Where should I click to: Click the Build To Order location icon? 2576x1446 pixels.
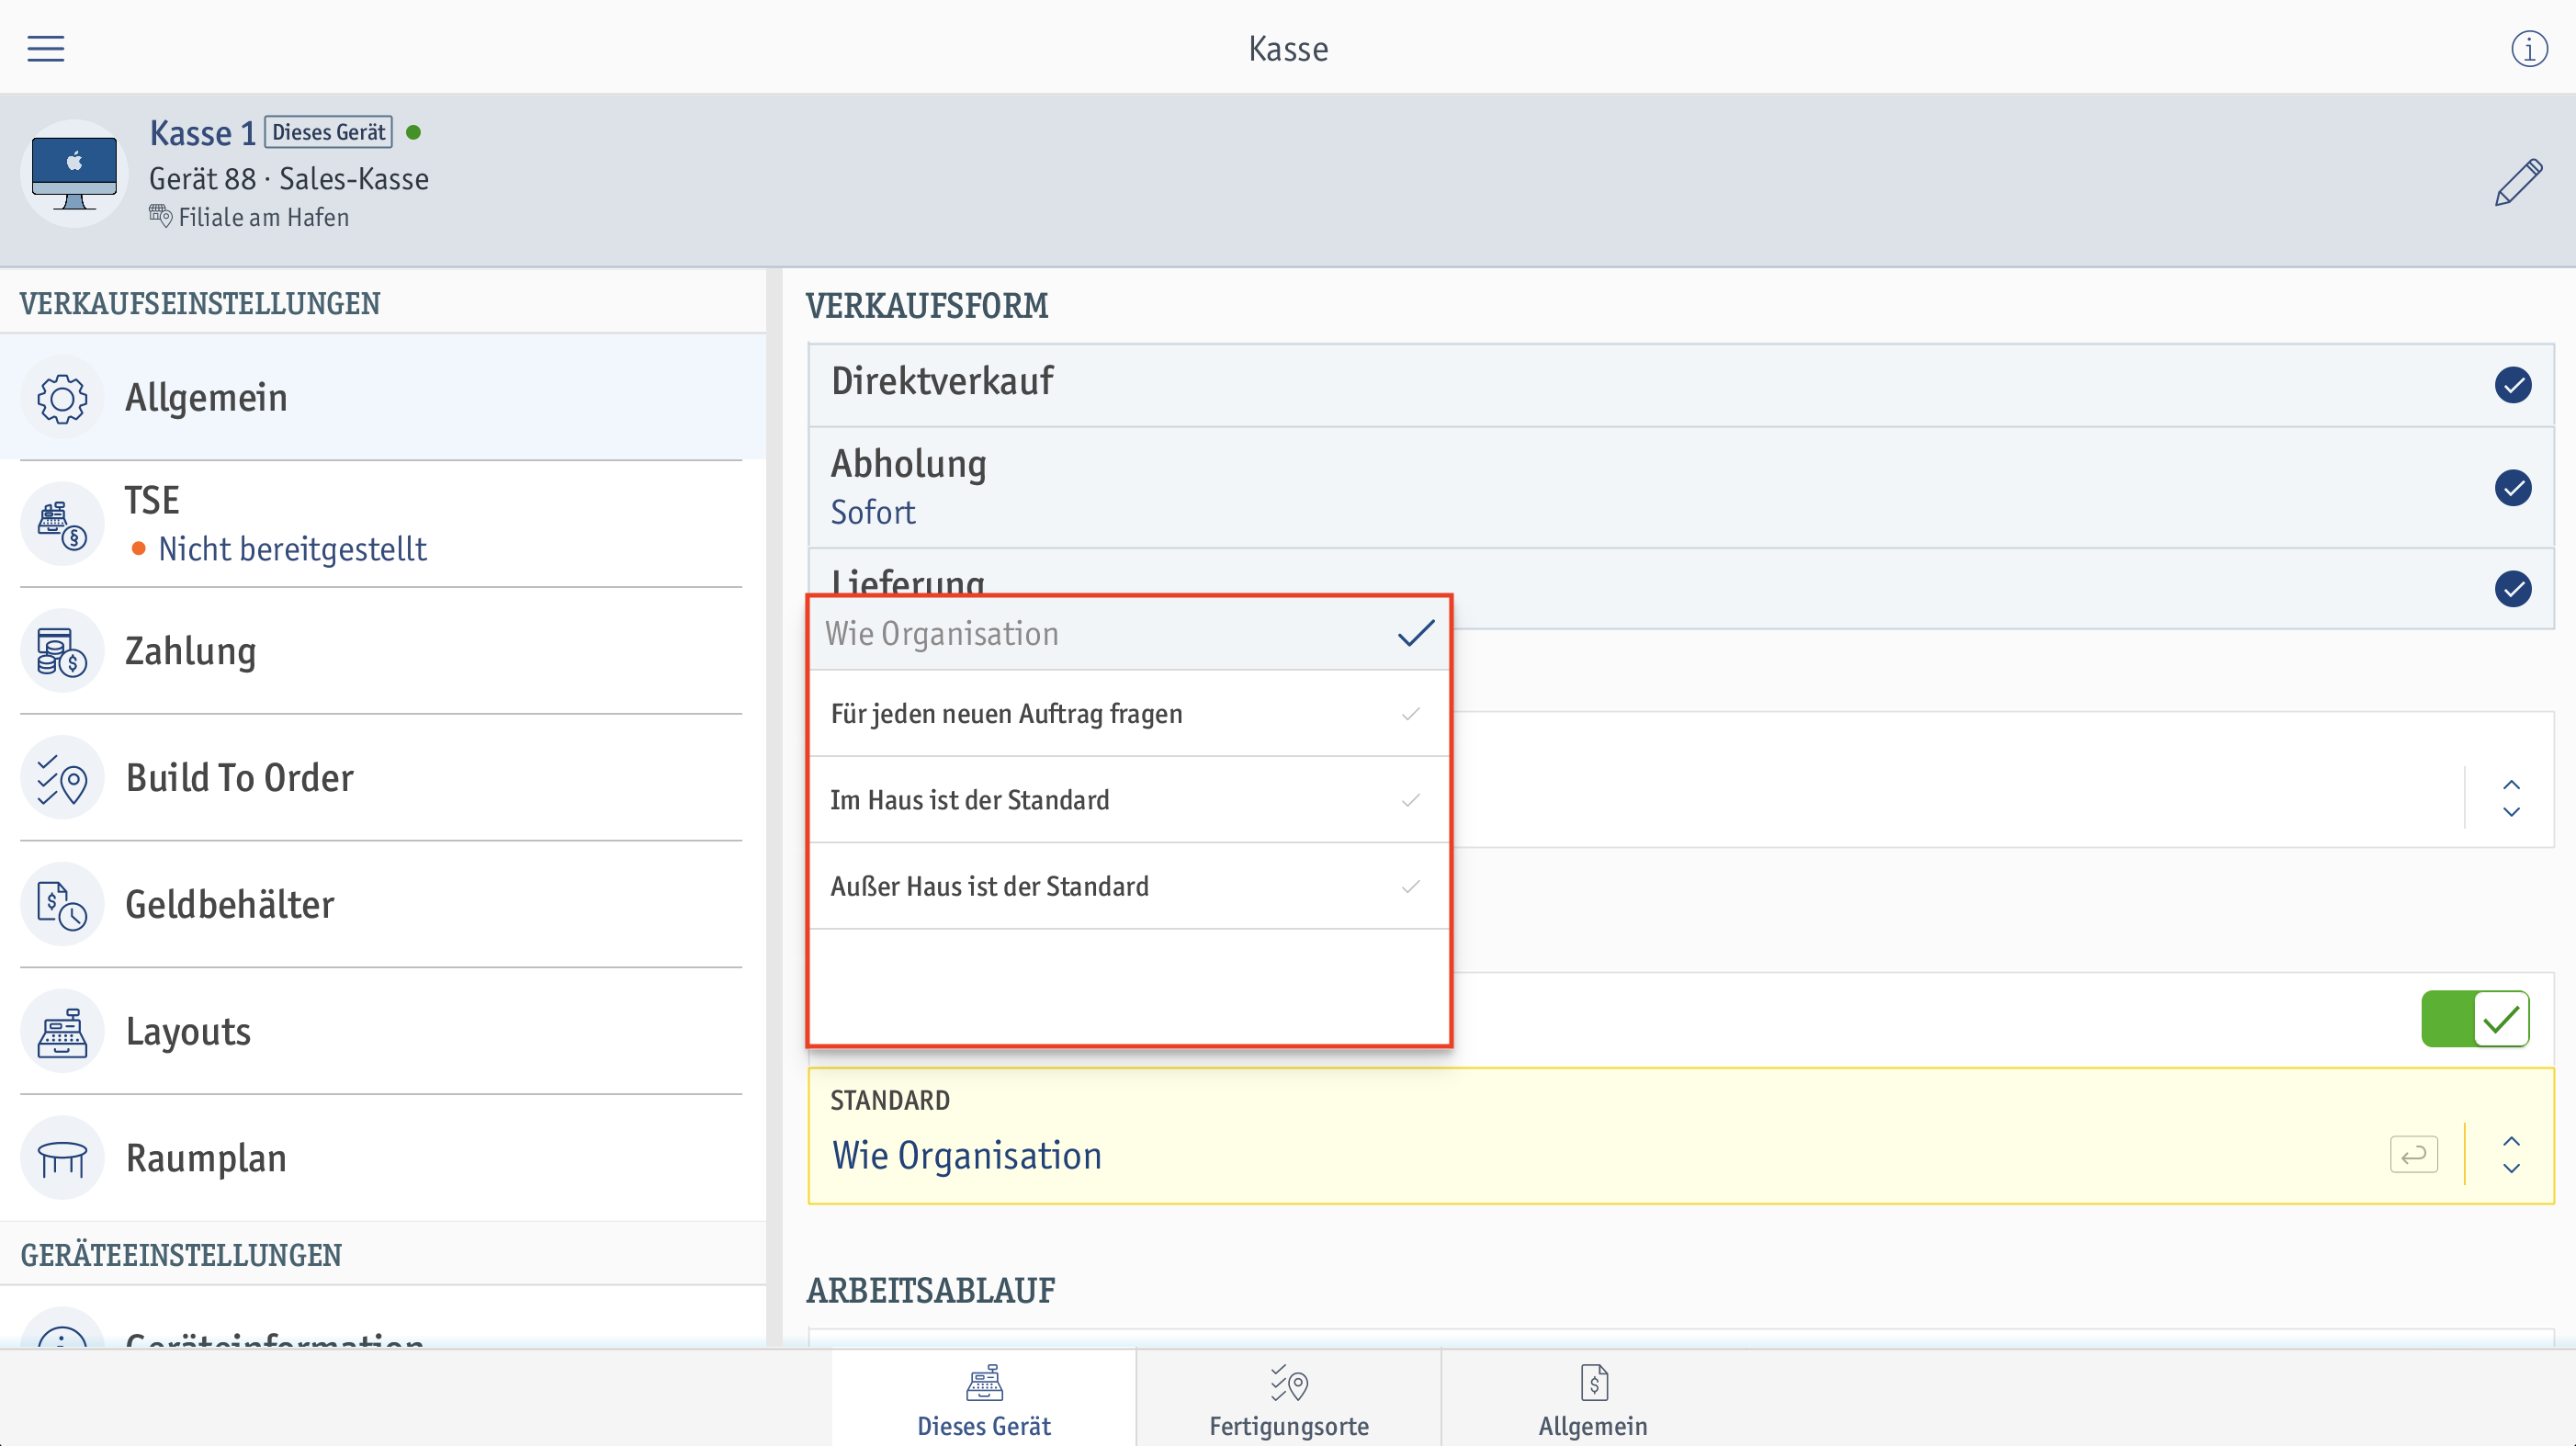click(62, 778)
